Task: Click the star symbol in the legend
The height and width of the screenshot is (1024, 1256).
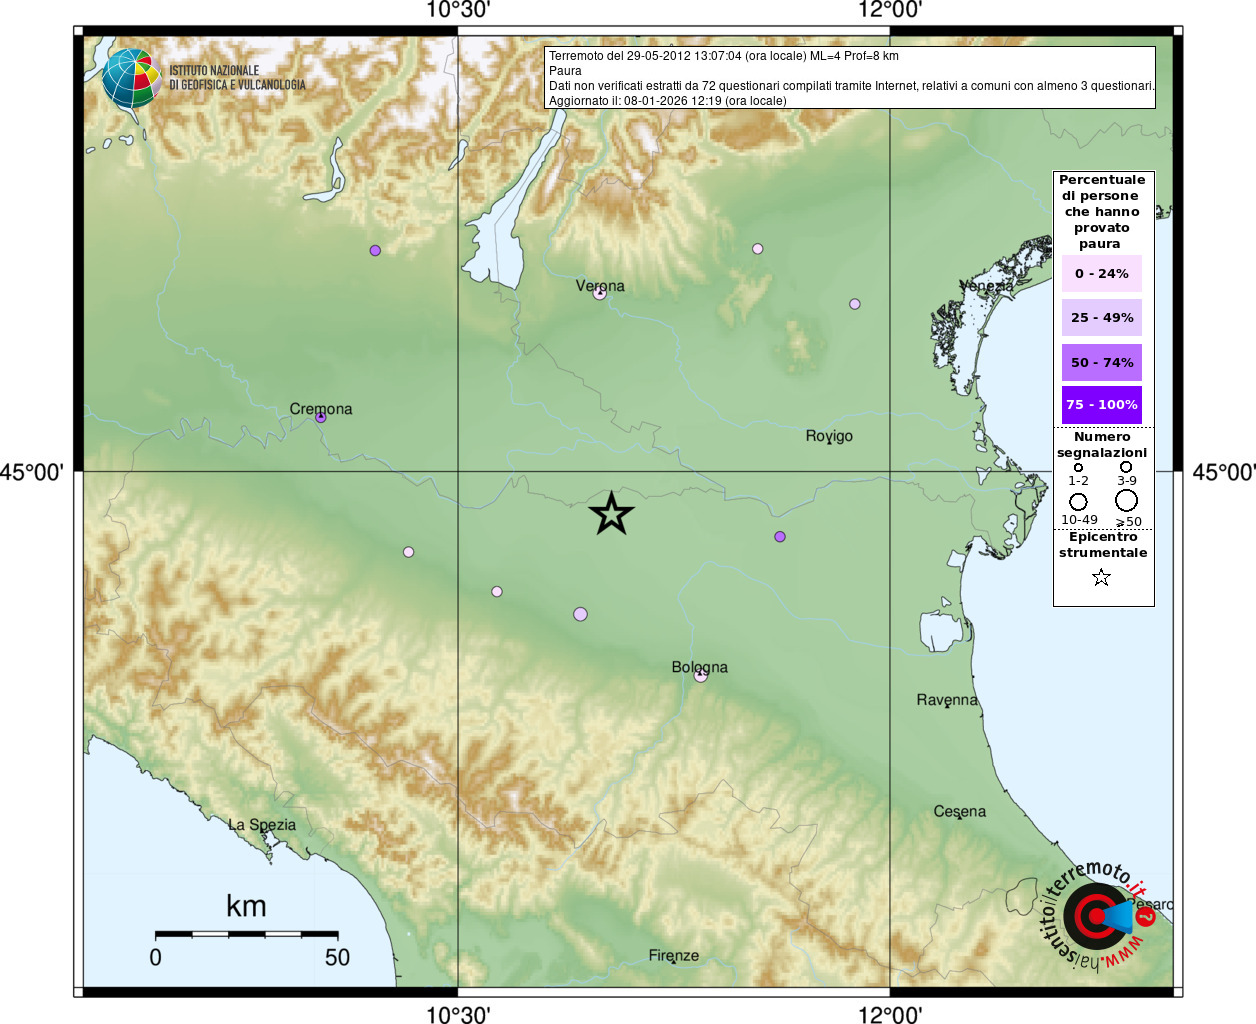Action: coord(1101,577)
